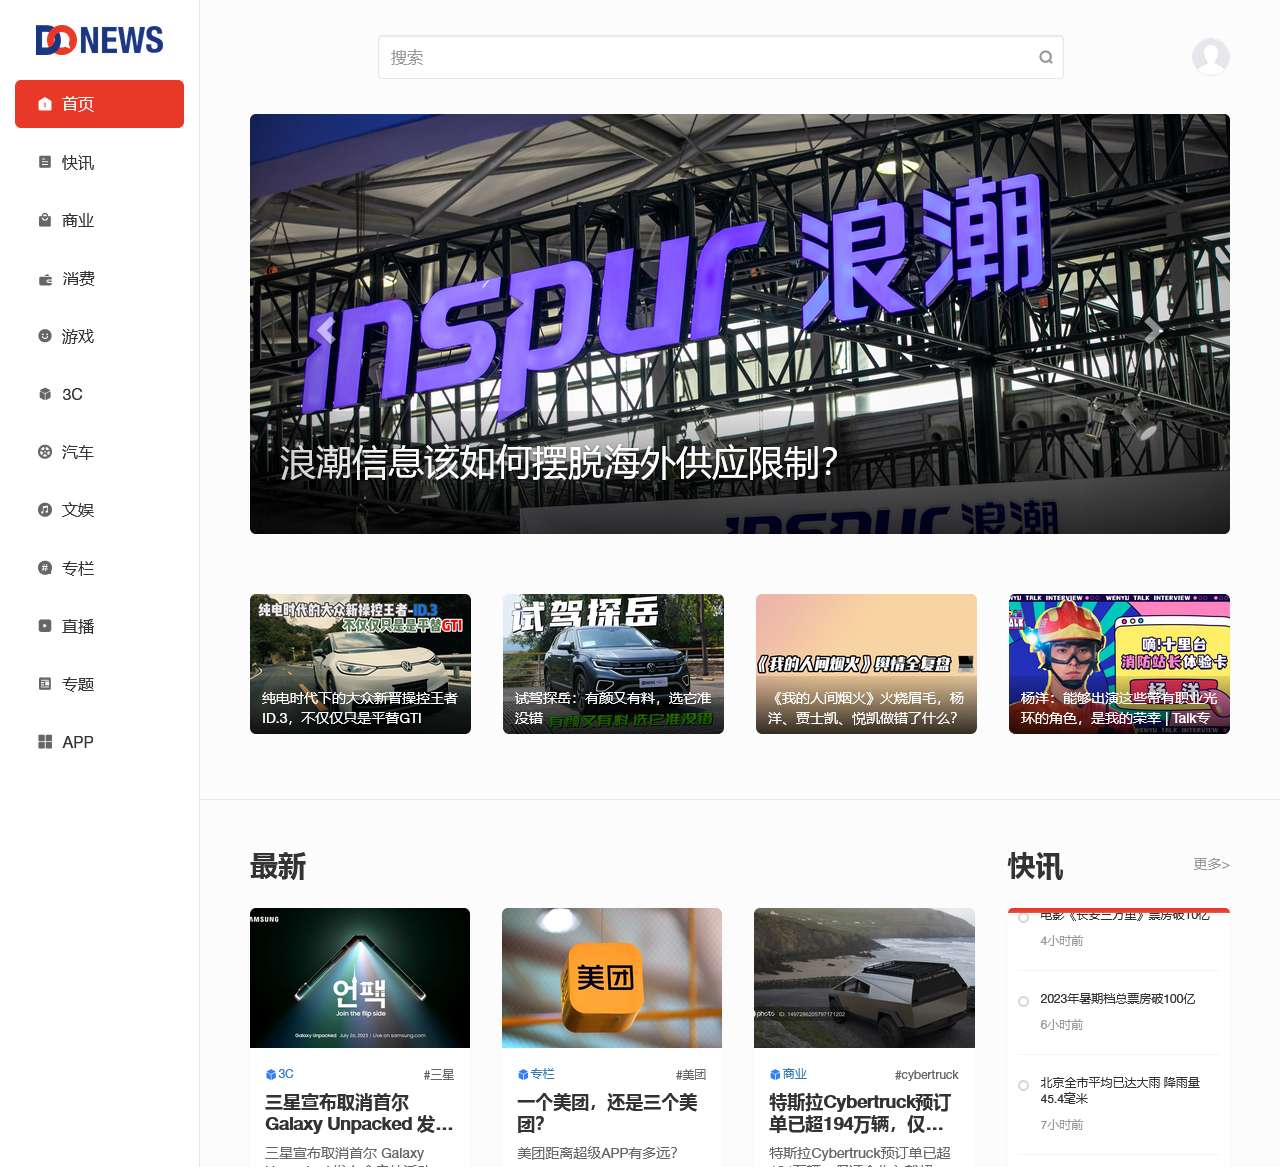Click the #三星 hashtag

439,1075
